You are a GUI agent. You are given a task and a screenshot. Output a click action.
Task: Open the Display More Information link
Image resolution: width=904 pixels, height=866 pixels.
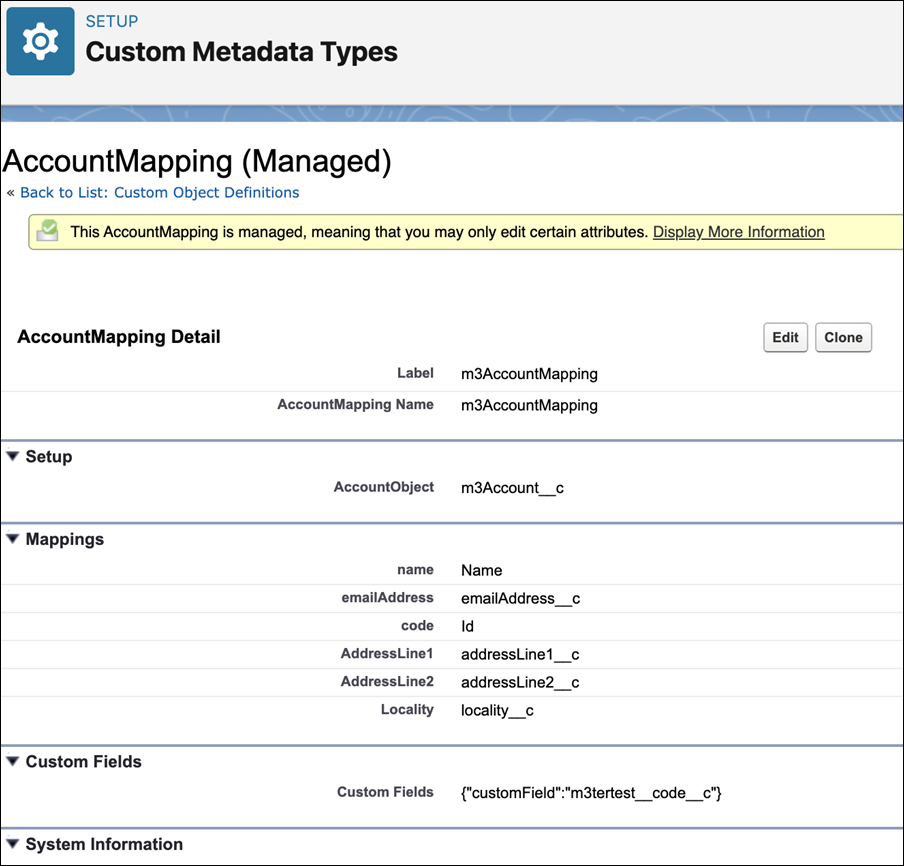tap(739, 232)
